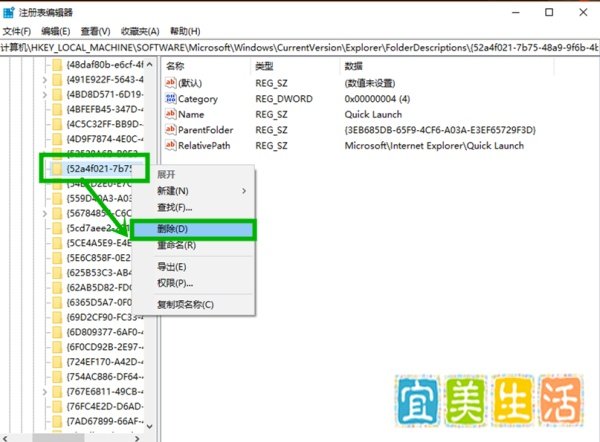The image size is (600, 442).
Task: Click the RelativePath value string icon
Action: tap(170, 145)
